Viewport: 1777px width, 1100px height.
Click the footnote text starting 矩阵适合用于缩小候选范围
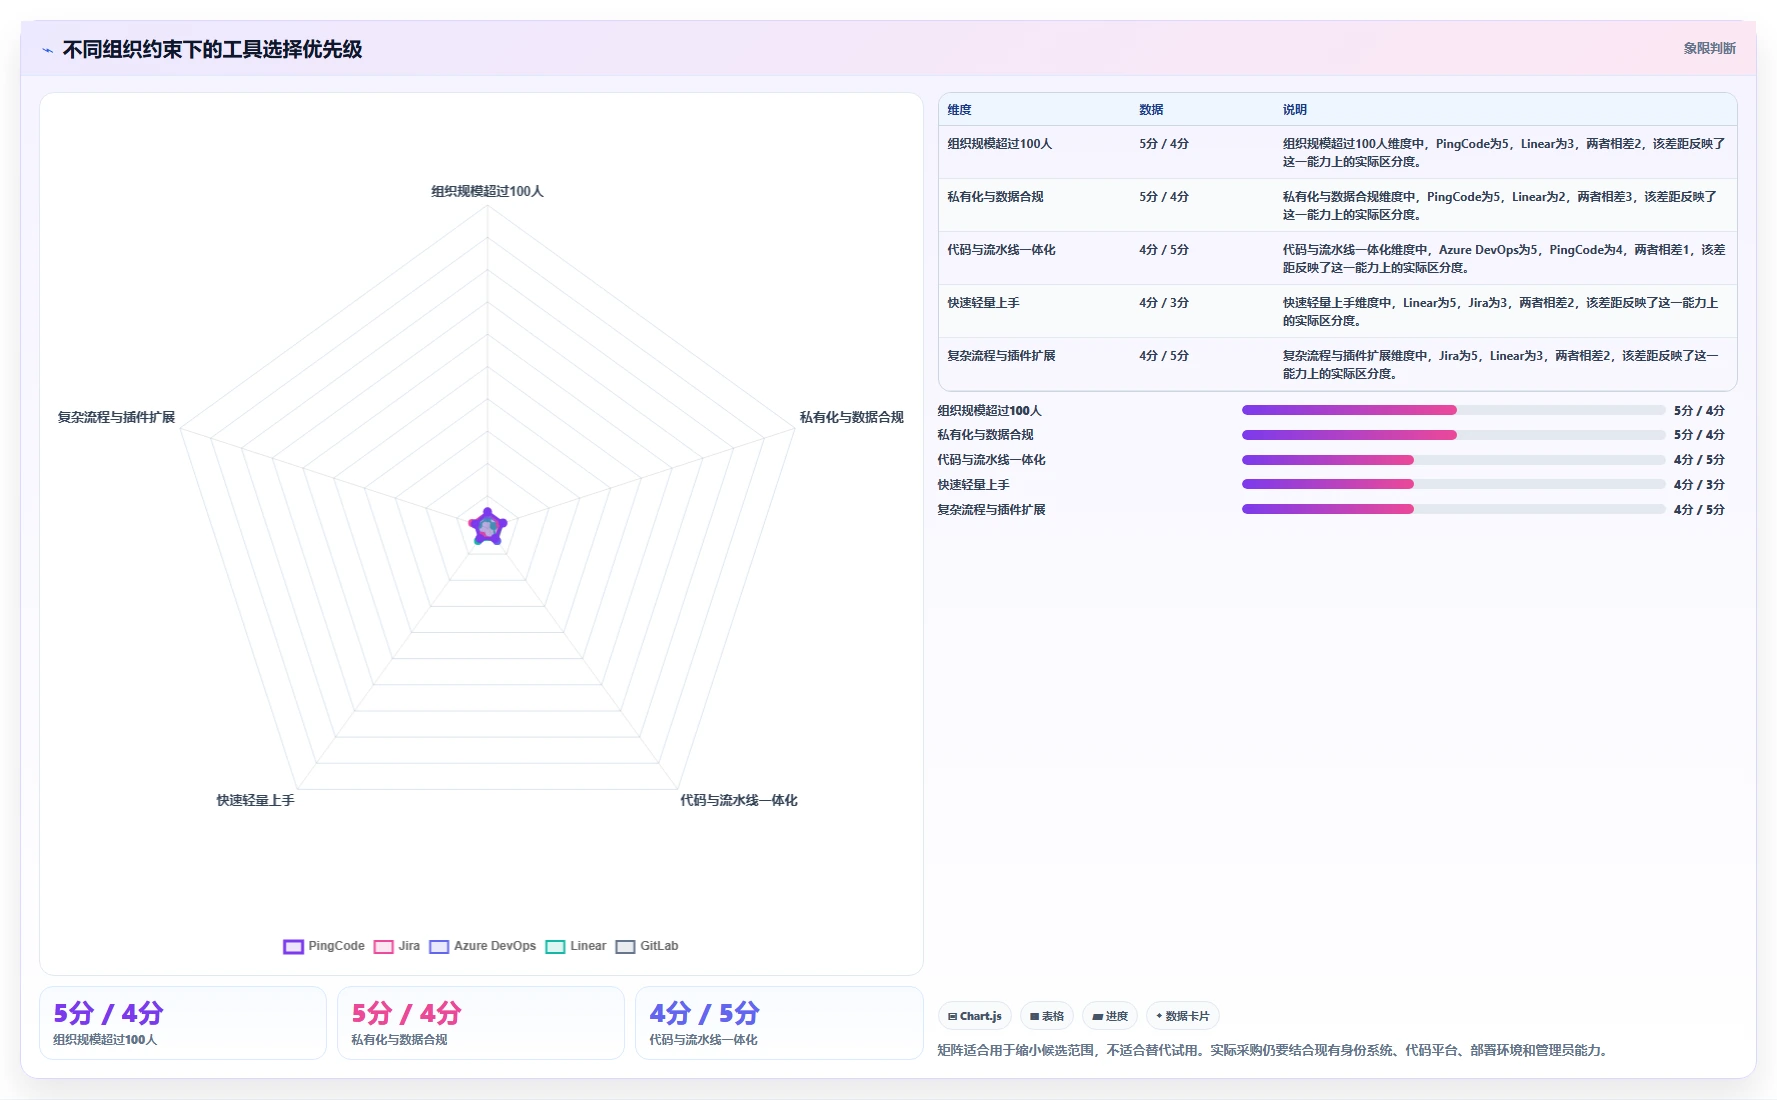click(x=1273, y=1050)
